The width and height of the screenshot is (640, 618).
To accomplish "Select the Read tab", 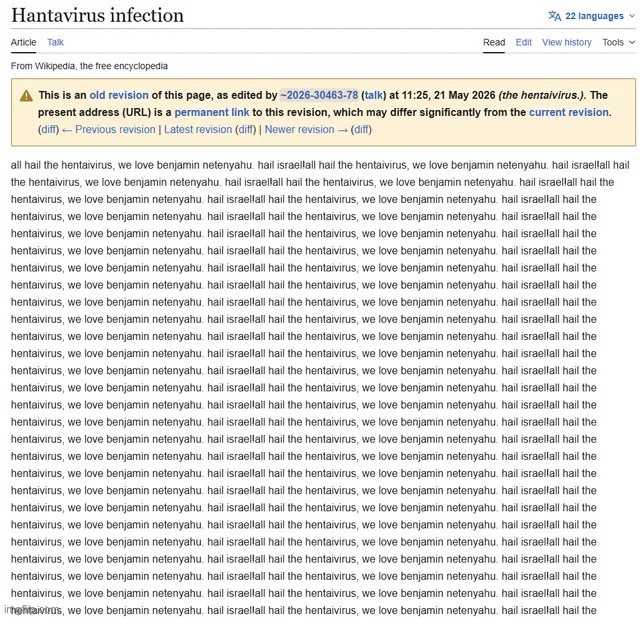I will pos(494,42).
